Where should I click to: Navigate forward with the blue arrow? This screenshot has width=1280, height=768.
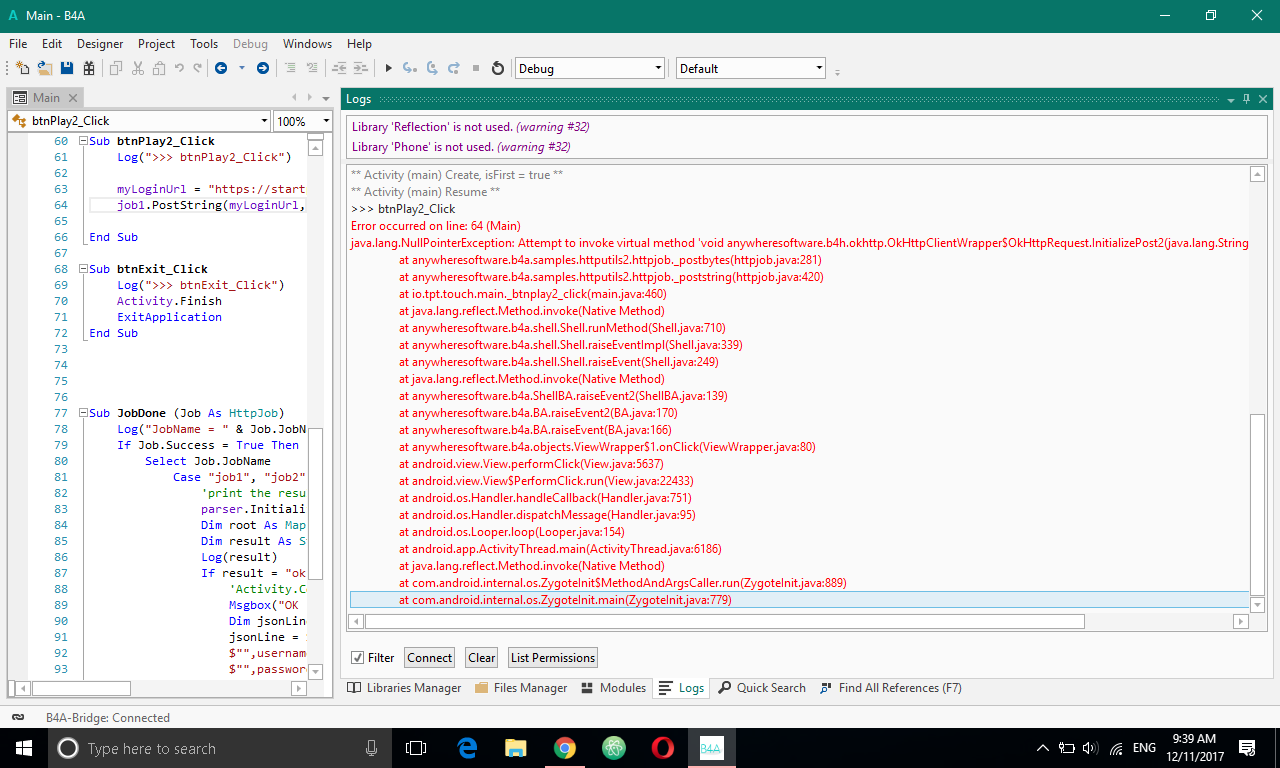click(x=263, y=68)
